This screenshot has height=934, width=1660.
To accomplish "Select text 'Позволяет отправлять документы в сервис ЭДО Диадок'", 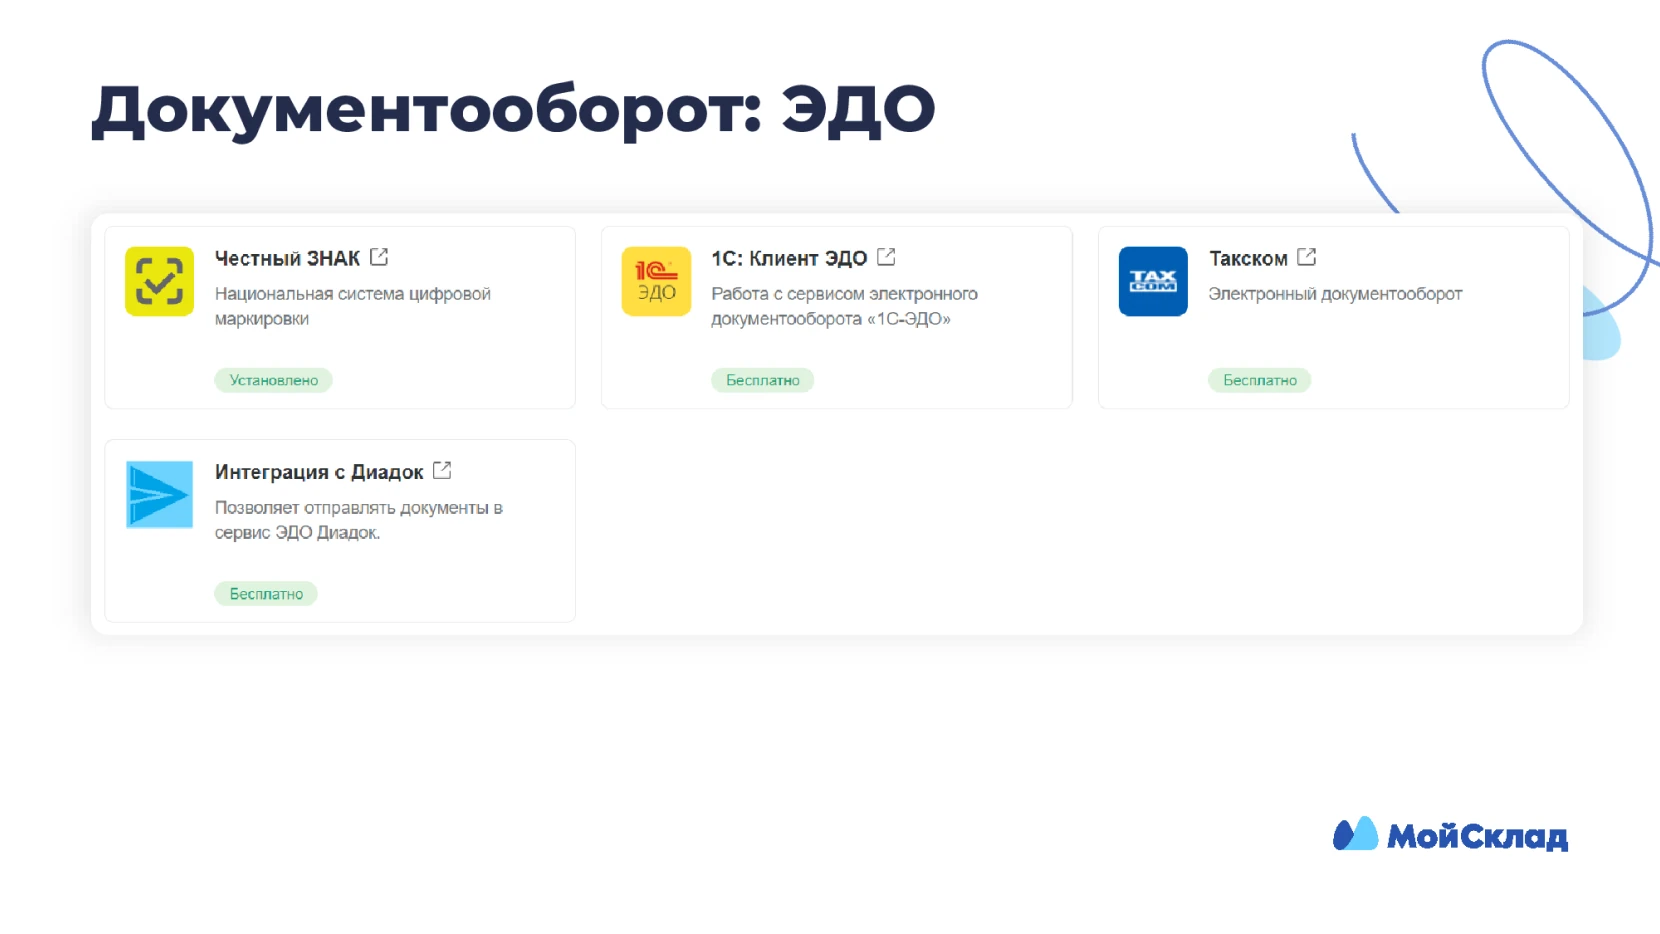I will (358, 520).
